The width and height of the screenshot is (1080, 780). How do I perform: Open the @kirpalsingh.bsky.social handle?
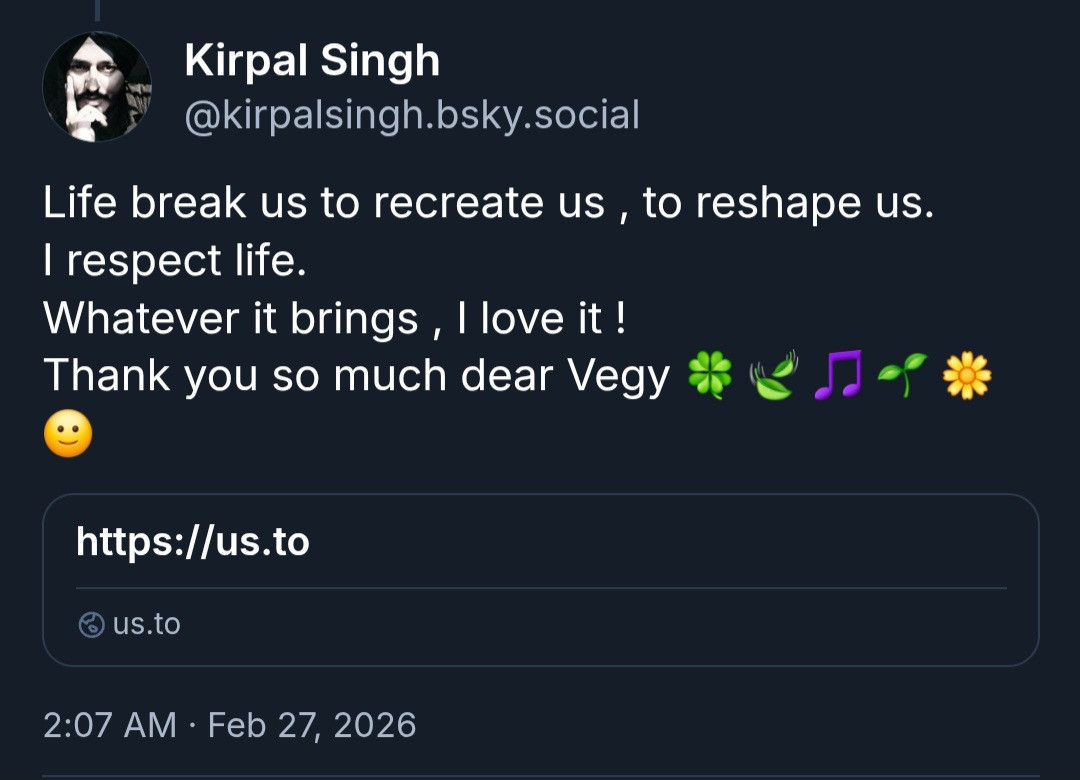tap(412, 115)
